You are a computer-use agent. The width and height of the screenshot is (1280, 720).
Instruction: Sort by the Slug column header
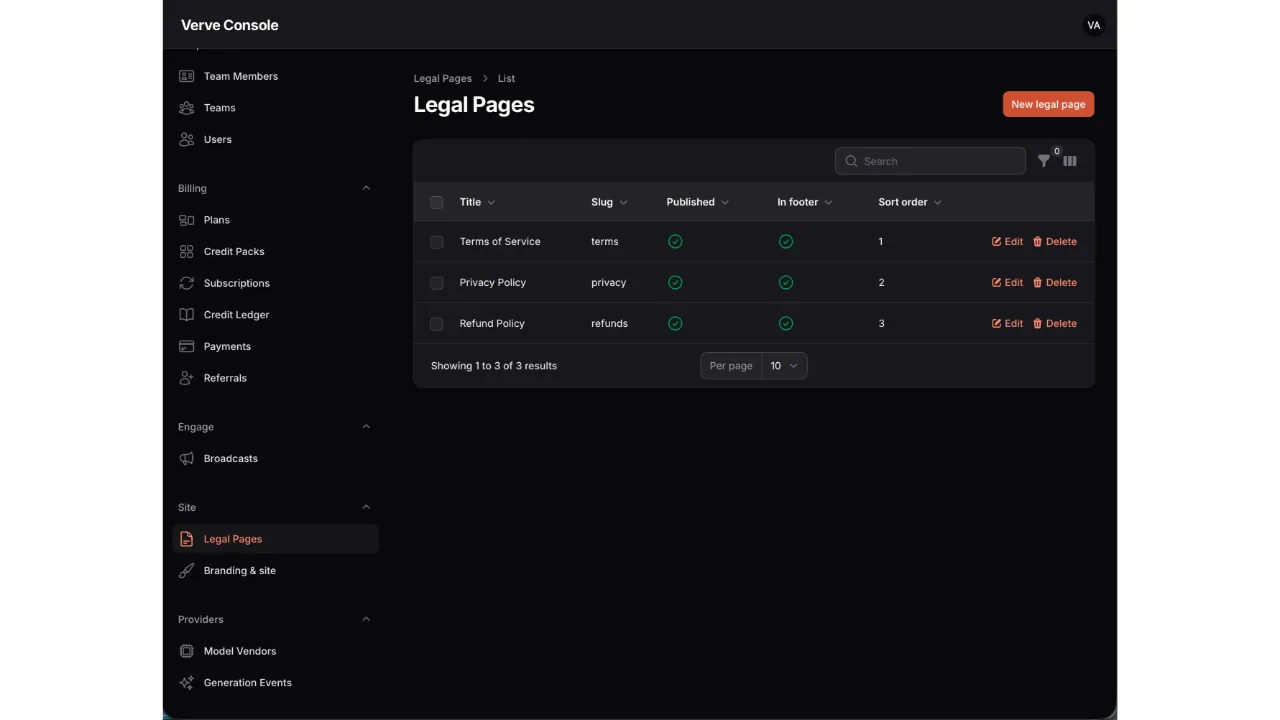click(x=609, y=202)
